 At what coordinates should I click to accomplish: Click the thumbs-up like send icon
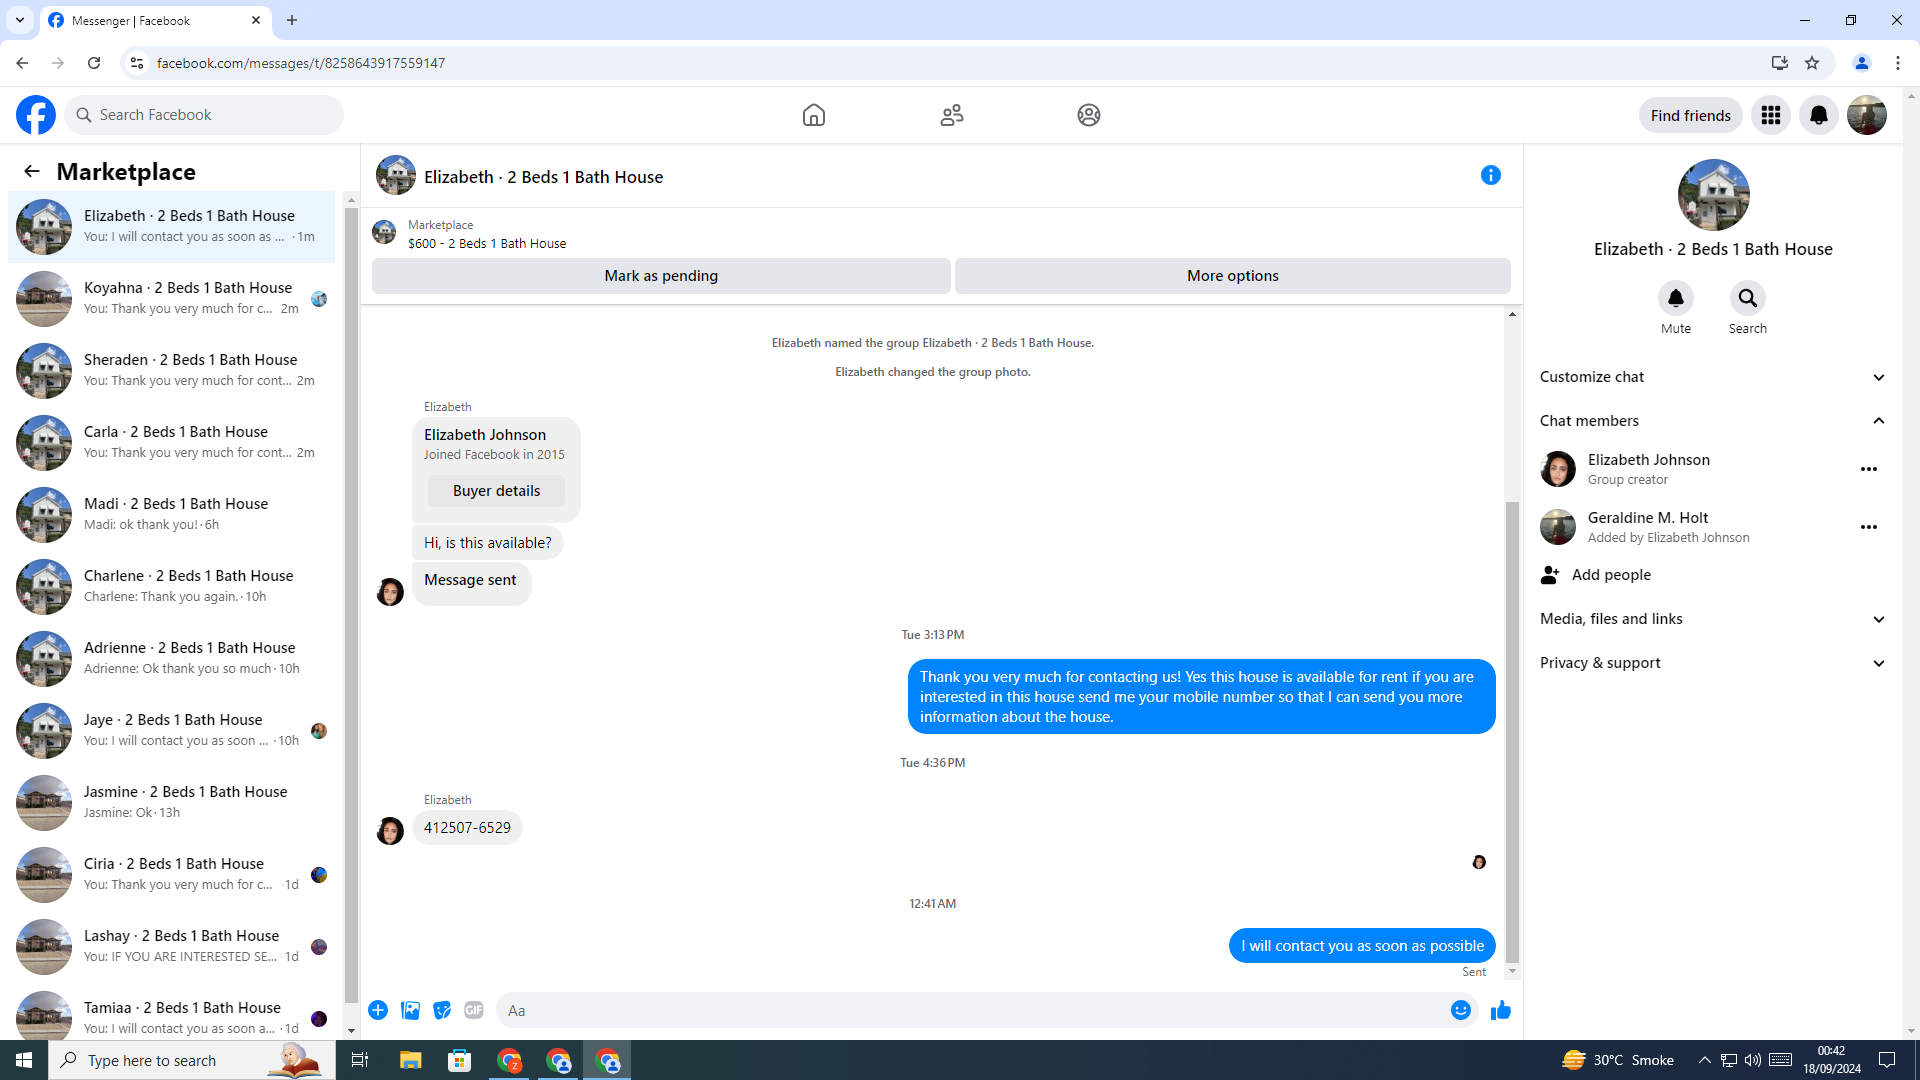[x=1500, y=1011]
